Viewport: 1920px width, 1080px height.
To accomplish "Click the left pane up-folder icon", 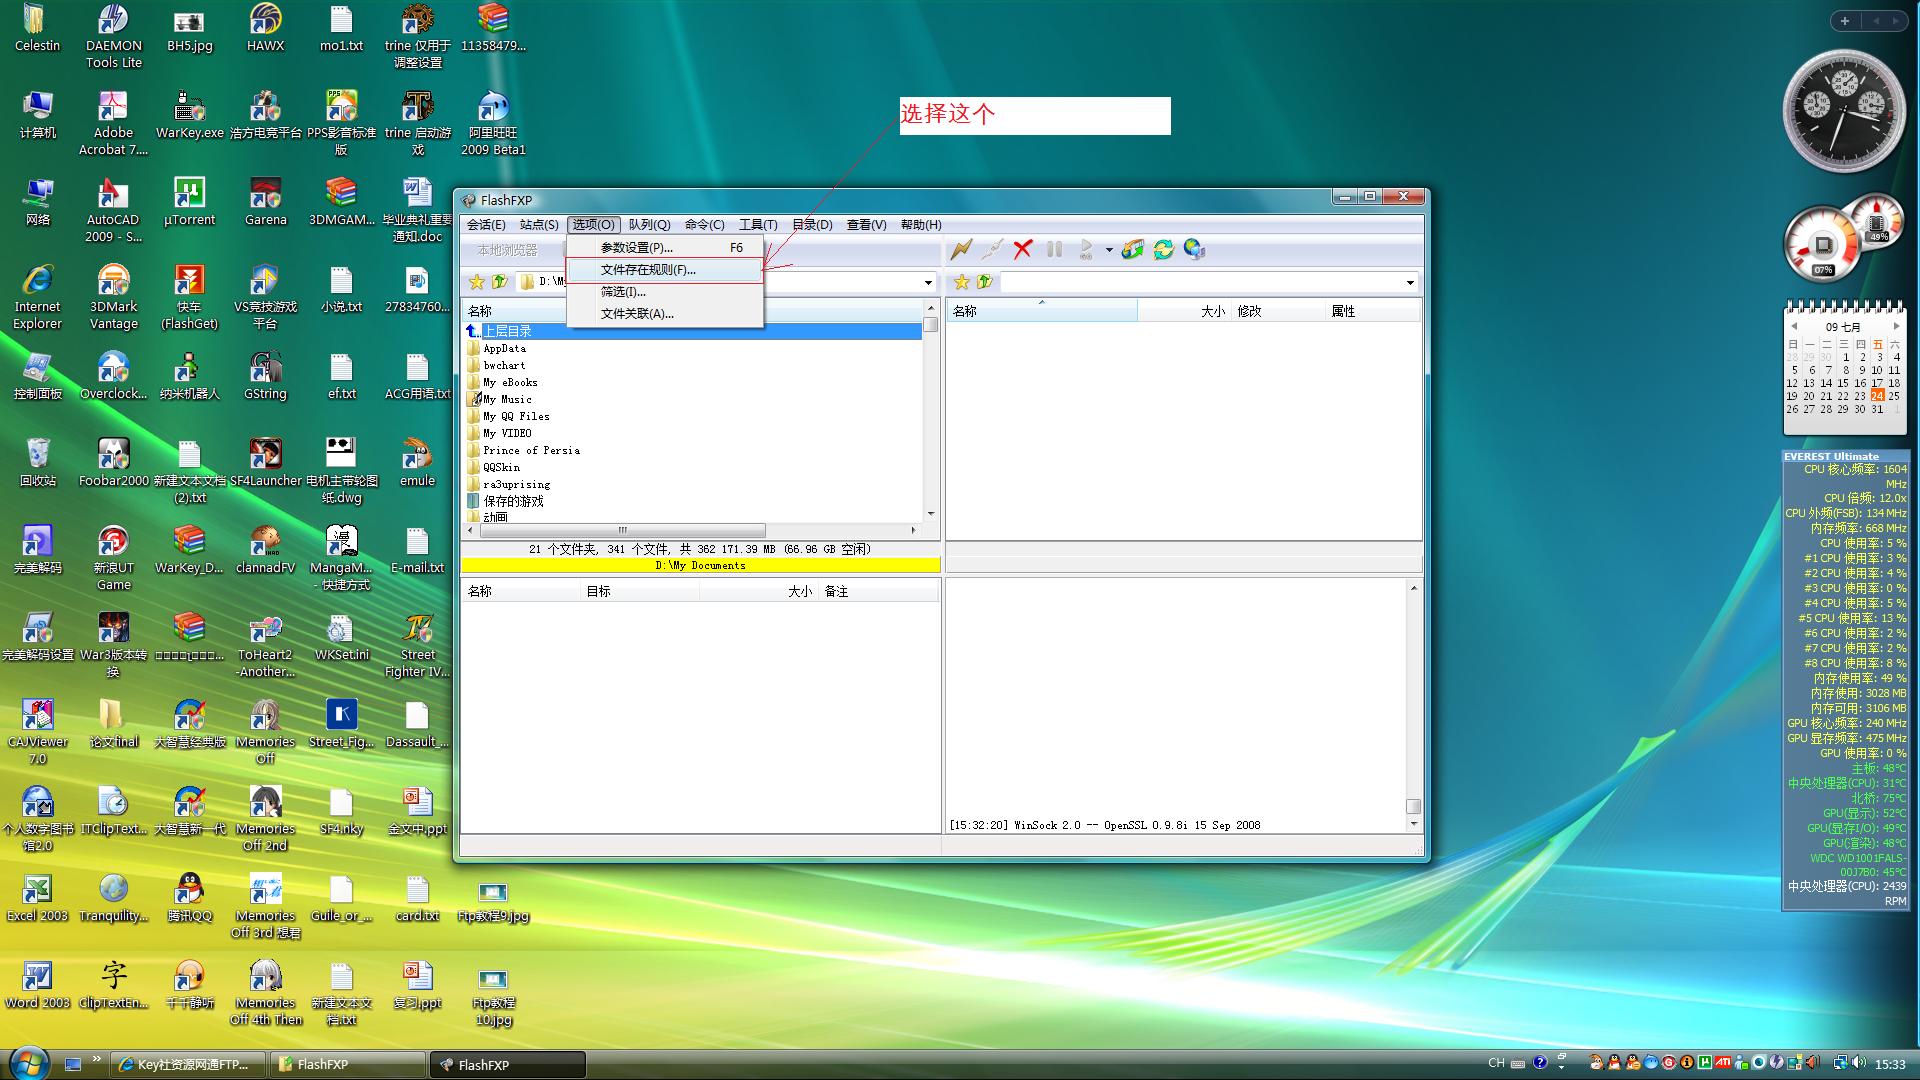I will tap(499, 282).
